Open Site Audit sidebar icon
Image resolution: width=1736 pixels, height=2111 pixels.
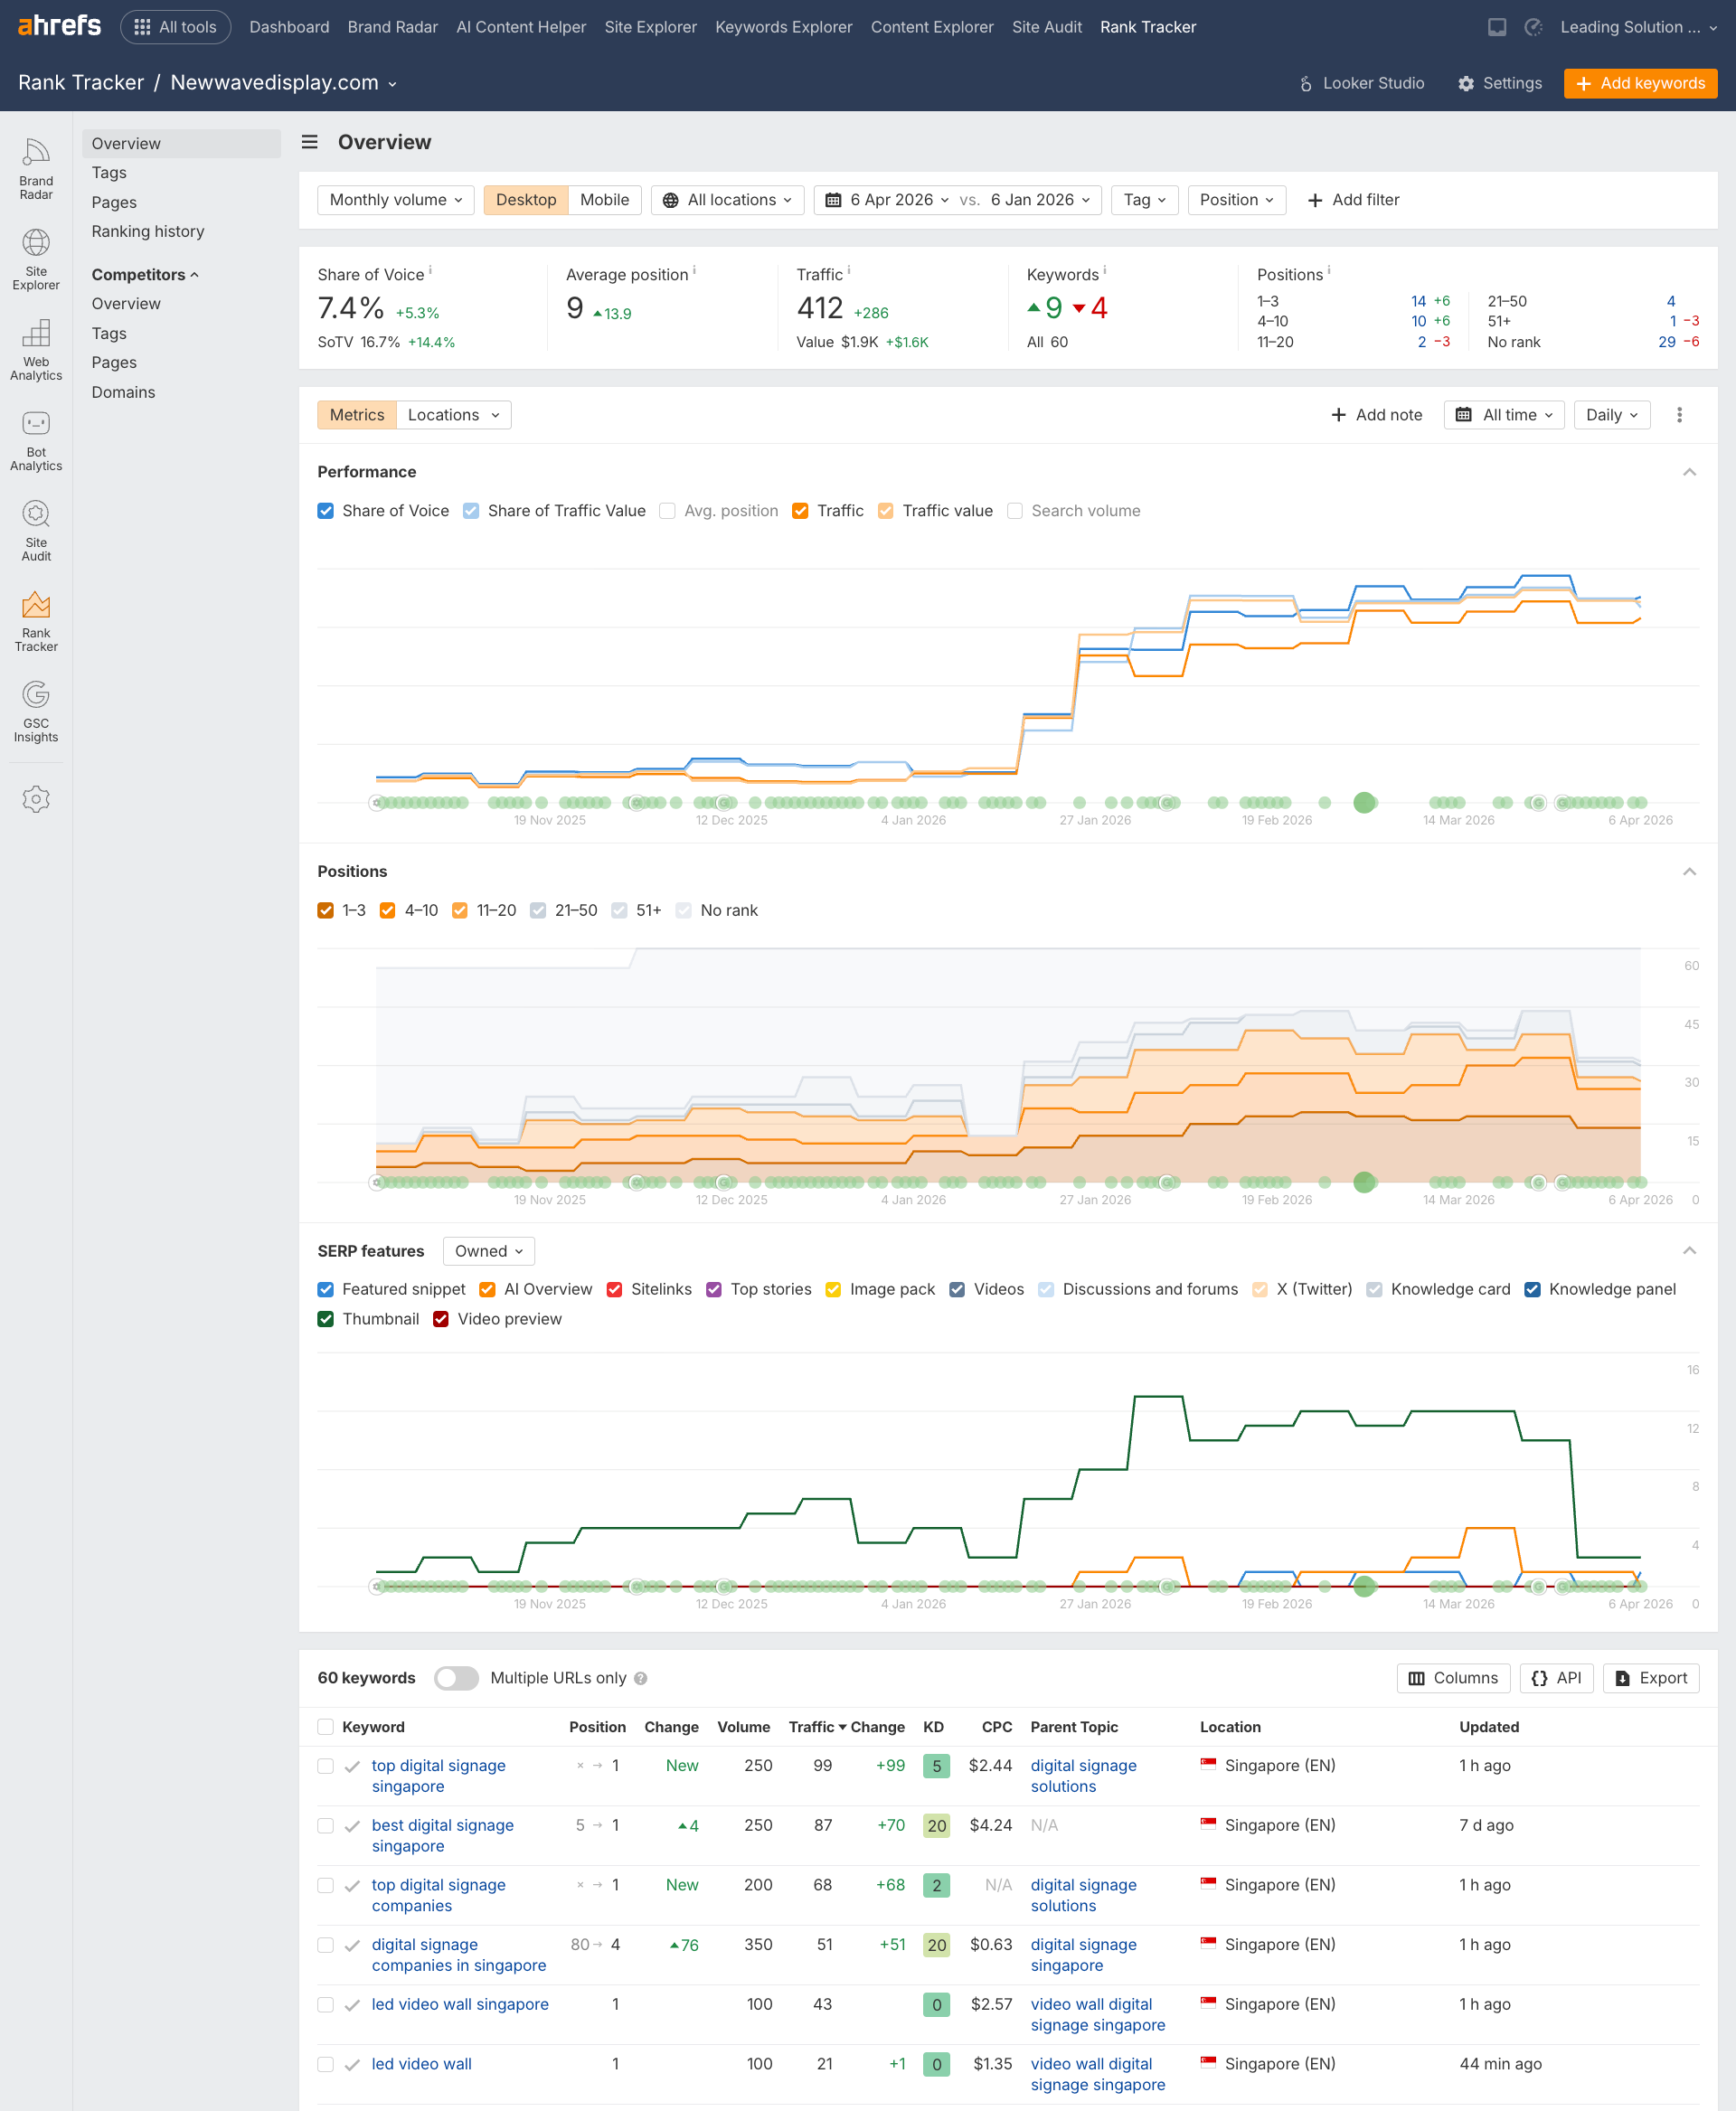point(36,530)
